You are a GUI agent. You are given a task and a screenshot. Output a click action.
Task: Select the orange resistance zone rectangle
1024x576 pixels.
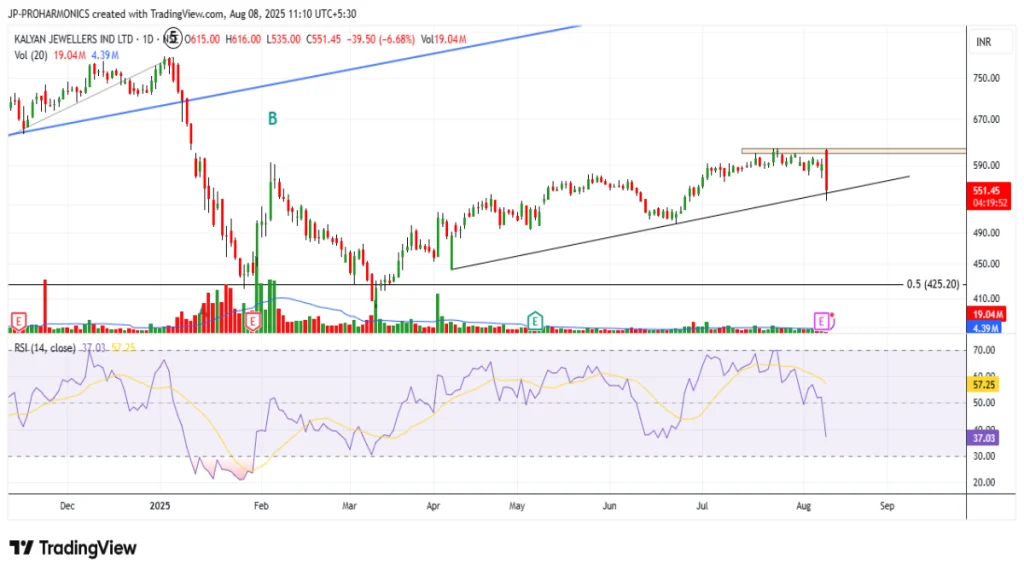coord(853,151)
